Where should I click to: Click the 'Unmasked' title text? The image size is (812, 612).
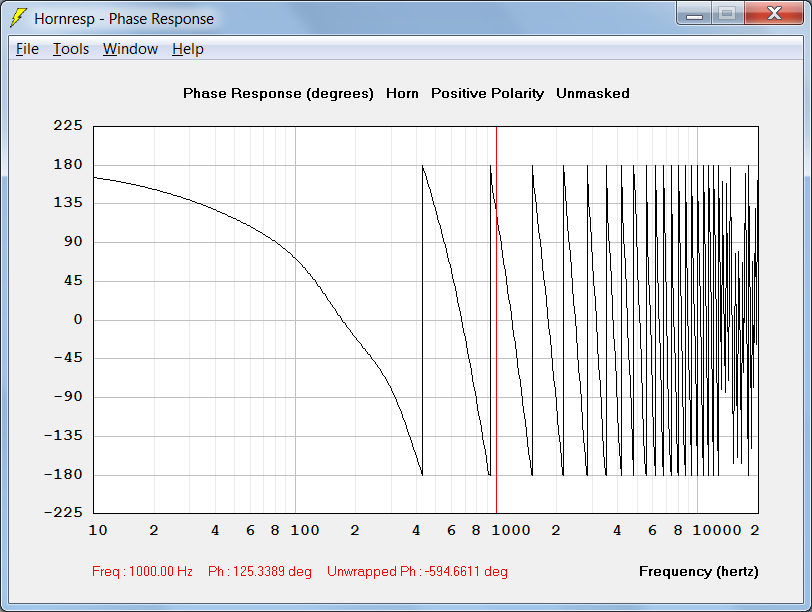pyautogui.click(x=593, y=94)
